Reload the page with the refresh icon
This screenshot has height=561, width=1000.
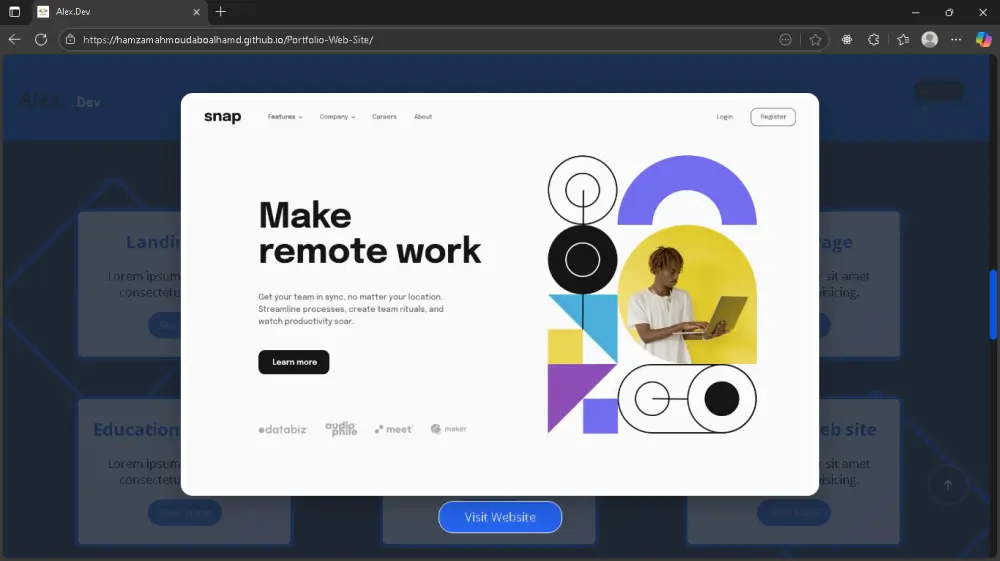41,40
